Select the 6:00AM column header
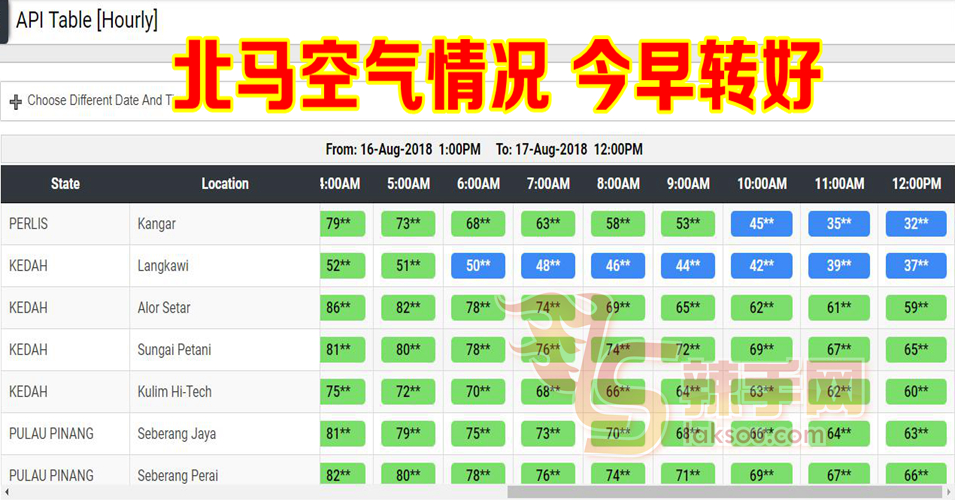Screen dimensions: 955x500 point(478,184)
